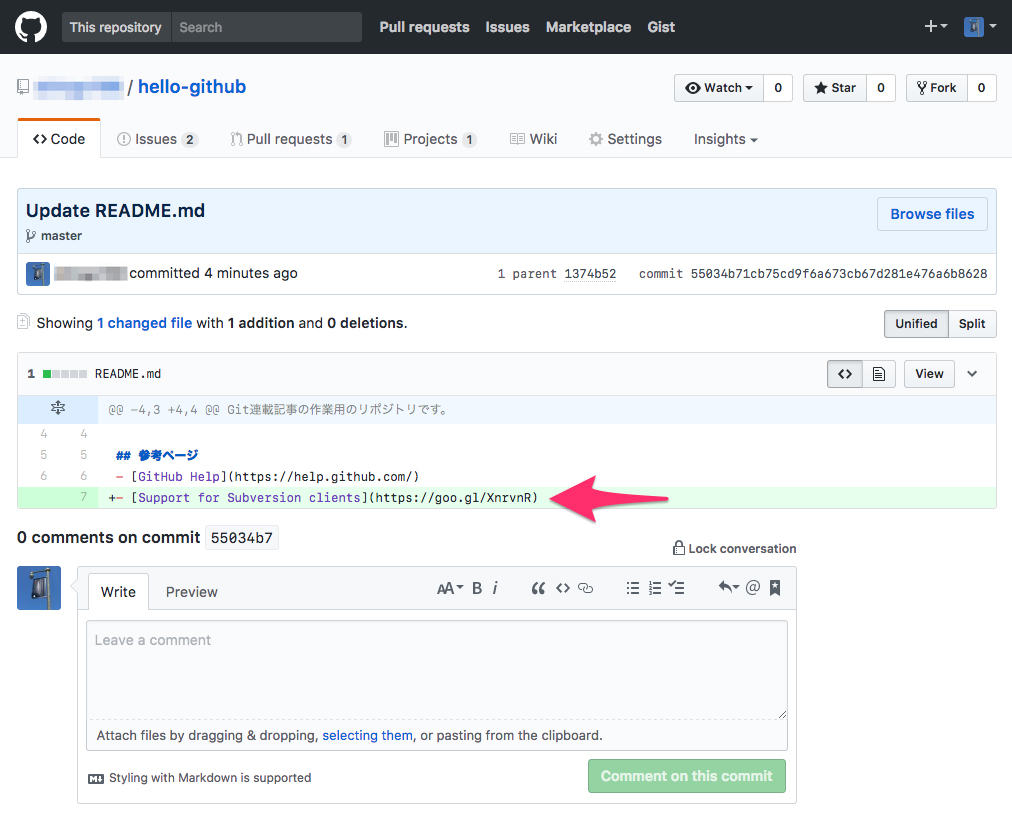Open parent commit 1374b52 link
The width and height of the screenshot is (1012, 816).
click(x=590, y=274)
